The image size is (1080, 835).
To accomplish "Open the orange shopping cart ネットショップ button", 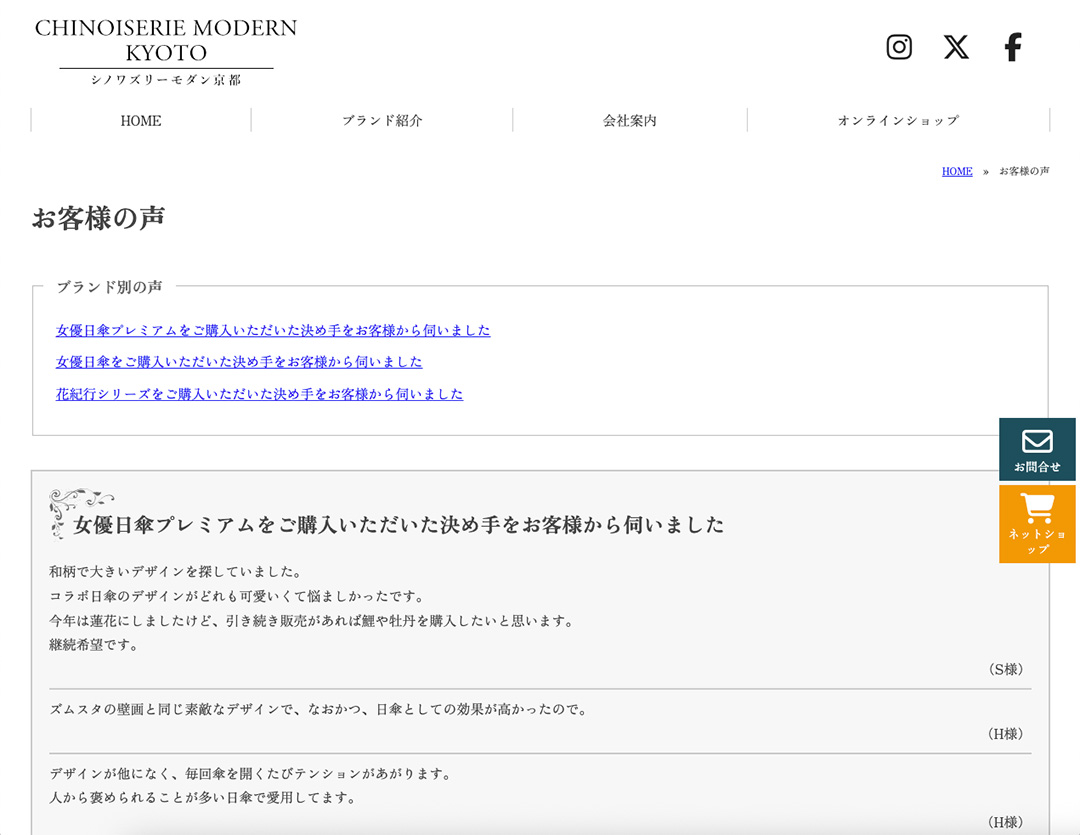I will (1037, 524).
